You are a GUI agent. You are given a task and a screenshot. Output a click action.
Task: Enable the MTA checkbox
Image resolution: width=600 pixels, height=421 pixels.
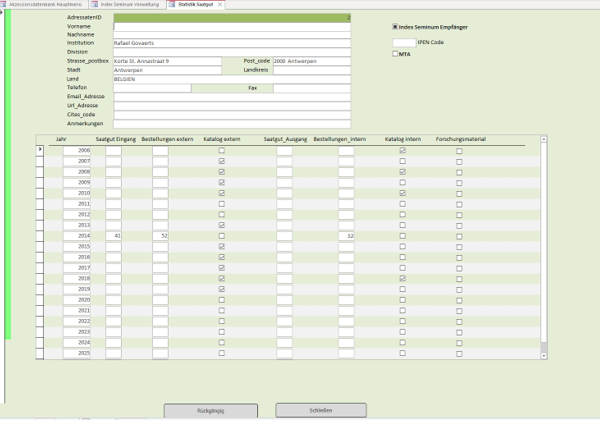pyautogui.click(x=395, y=54)
